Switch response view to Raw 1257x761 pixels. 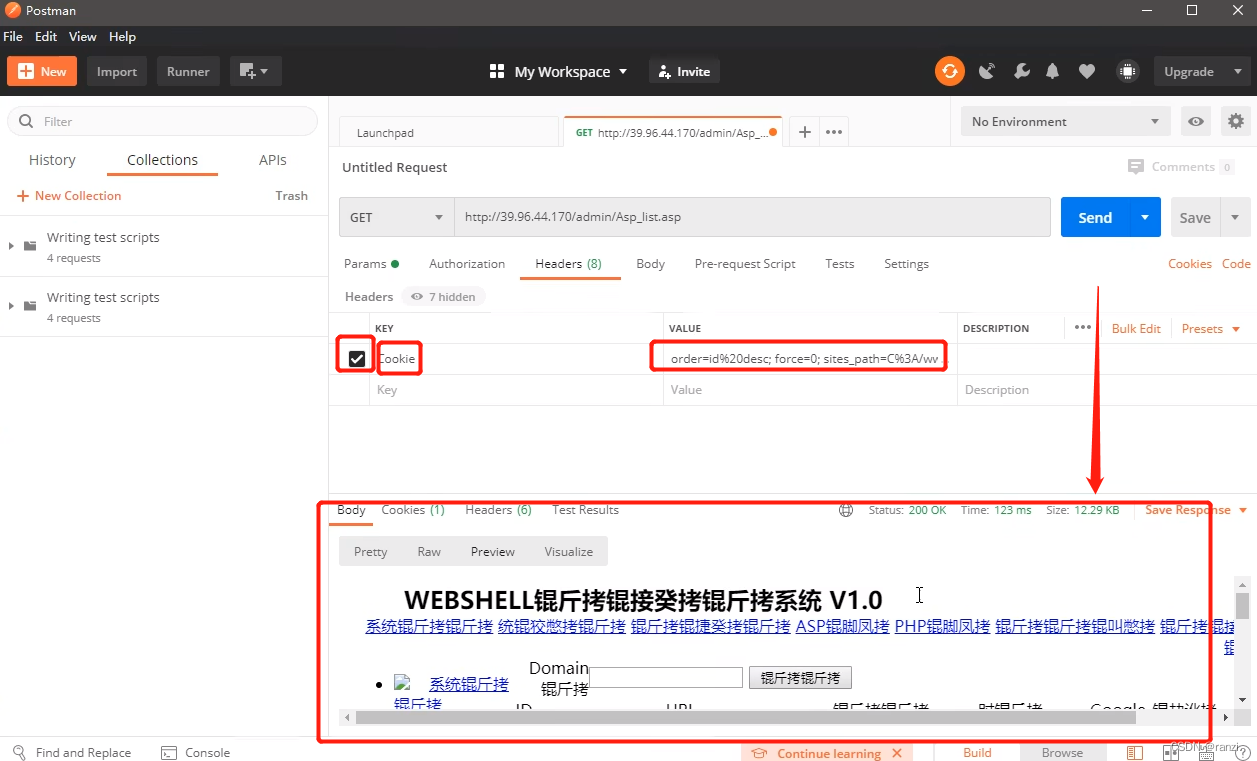click(x=429, y=551)
